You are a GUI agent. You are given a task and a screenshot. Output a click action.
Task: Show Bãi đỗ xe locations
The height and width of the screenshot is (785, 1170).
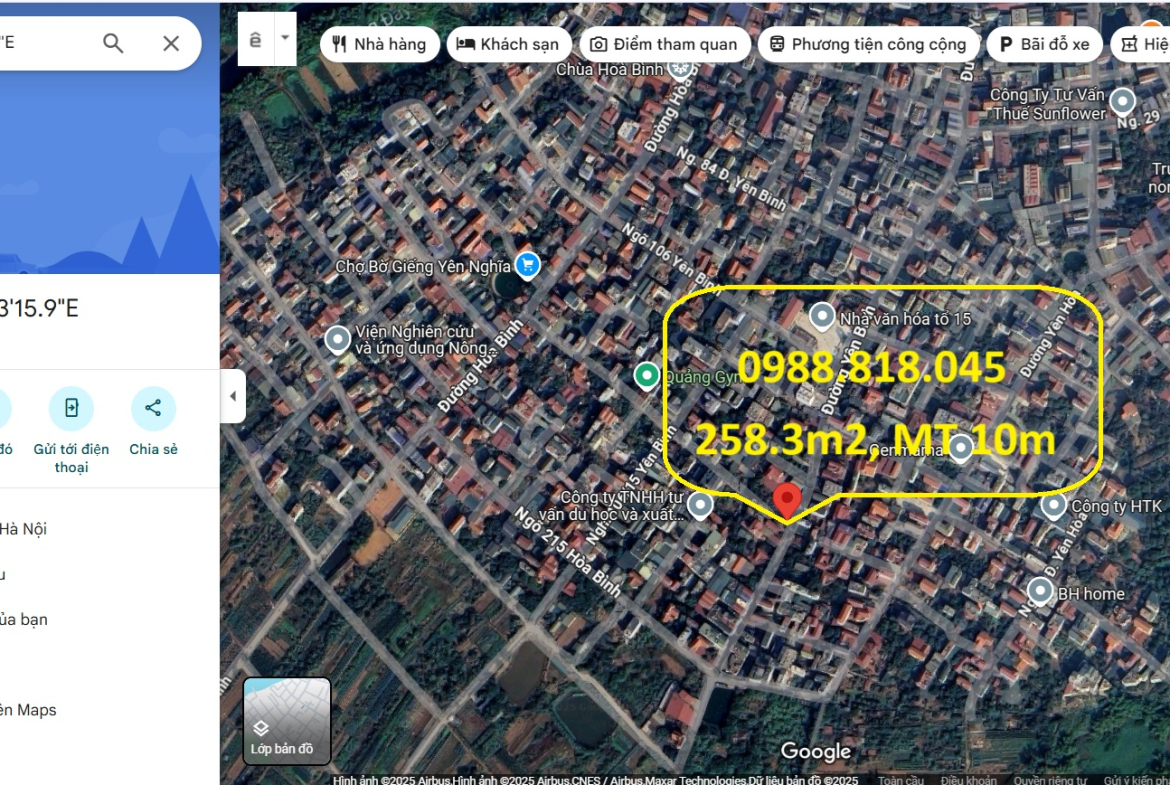[x=1044, y=44]
